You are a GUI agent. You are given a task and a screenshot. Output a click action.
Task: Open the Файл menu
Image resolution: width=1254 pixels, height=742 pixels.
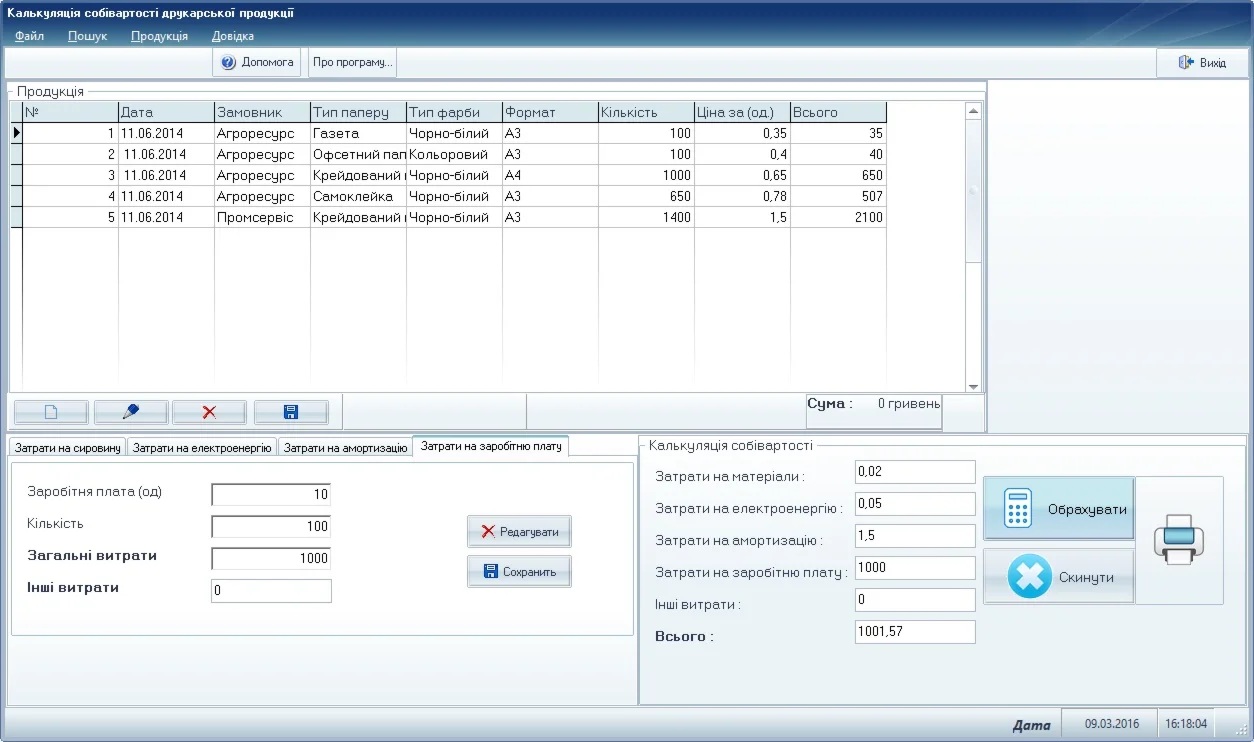pyautogui.click(x=30, y=36)
